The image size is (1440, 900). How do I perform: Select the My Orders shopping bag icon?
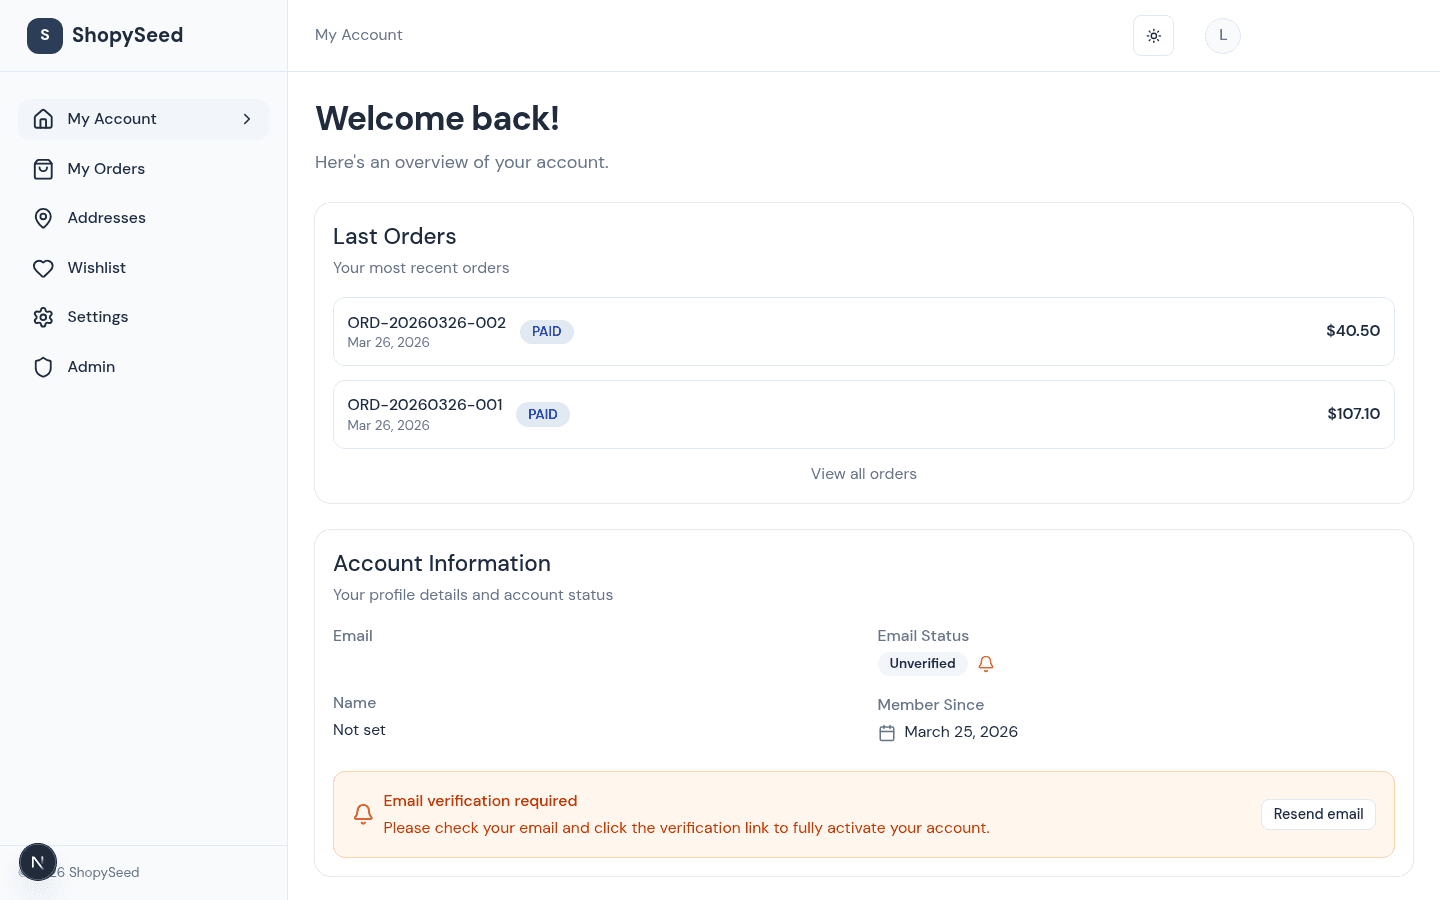pyautogui.click(x=43, y=168)
